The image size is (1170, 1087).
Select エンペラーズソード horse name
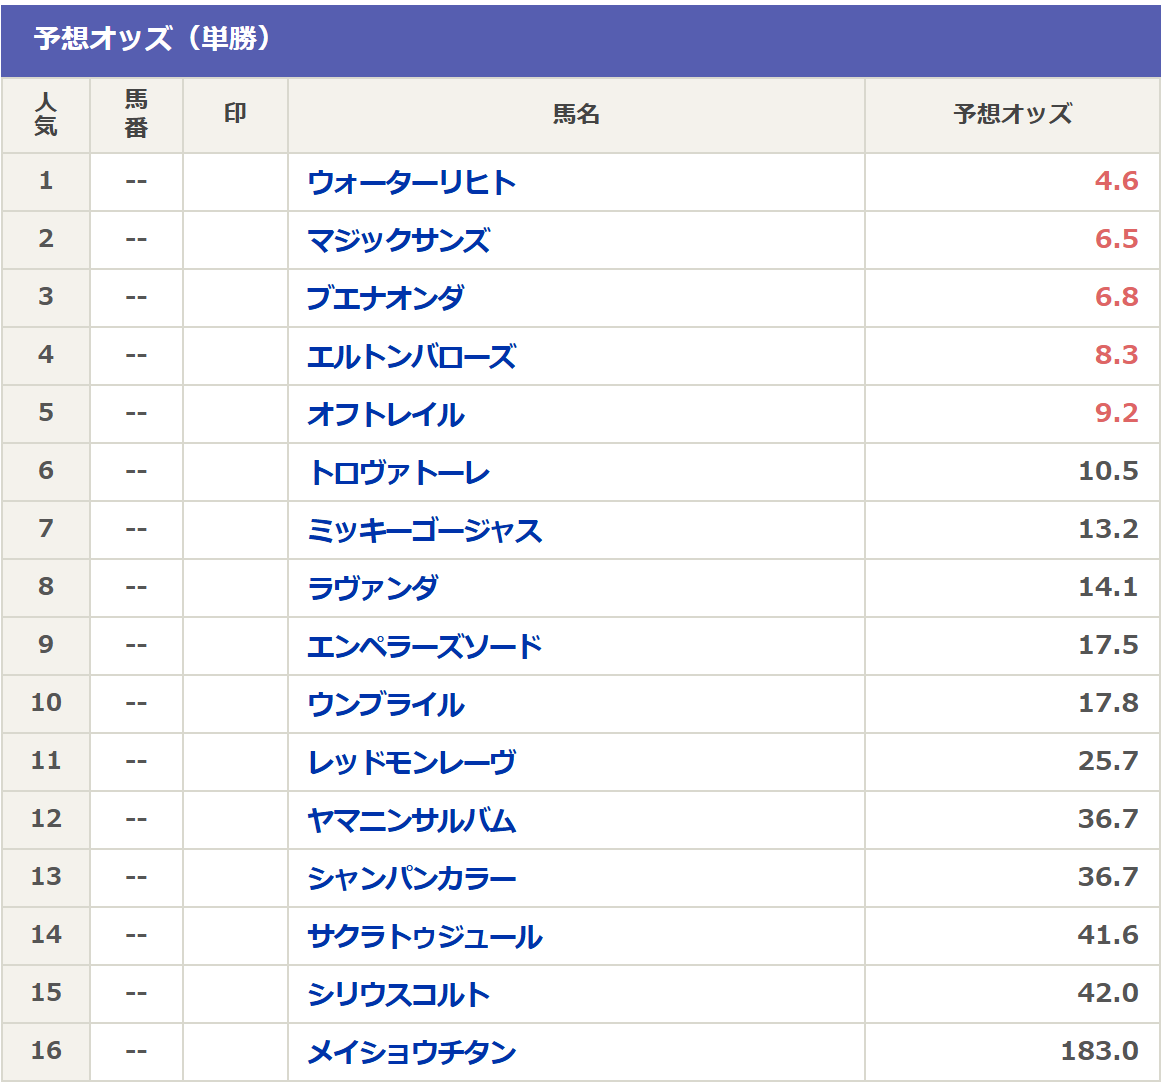point(424,647)
